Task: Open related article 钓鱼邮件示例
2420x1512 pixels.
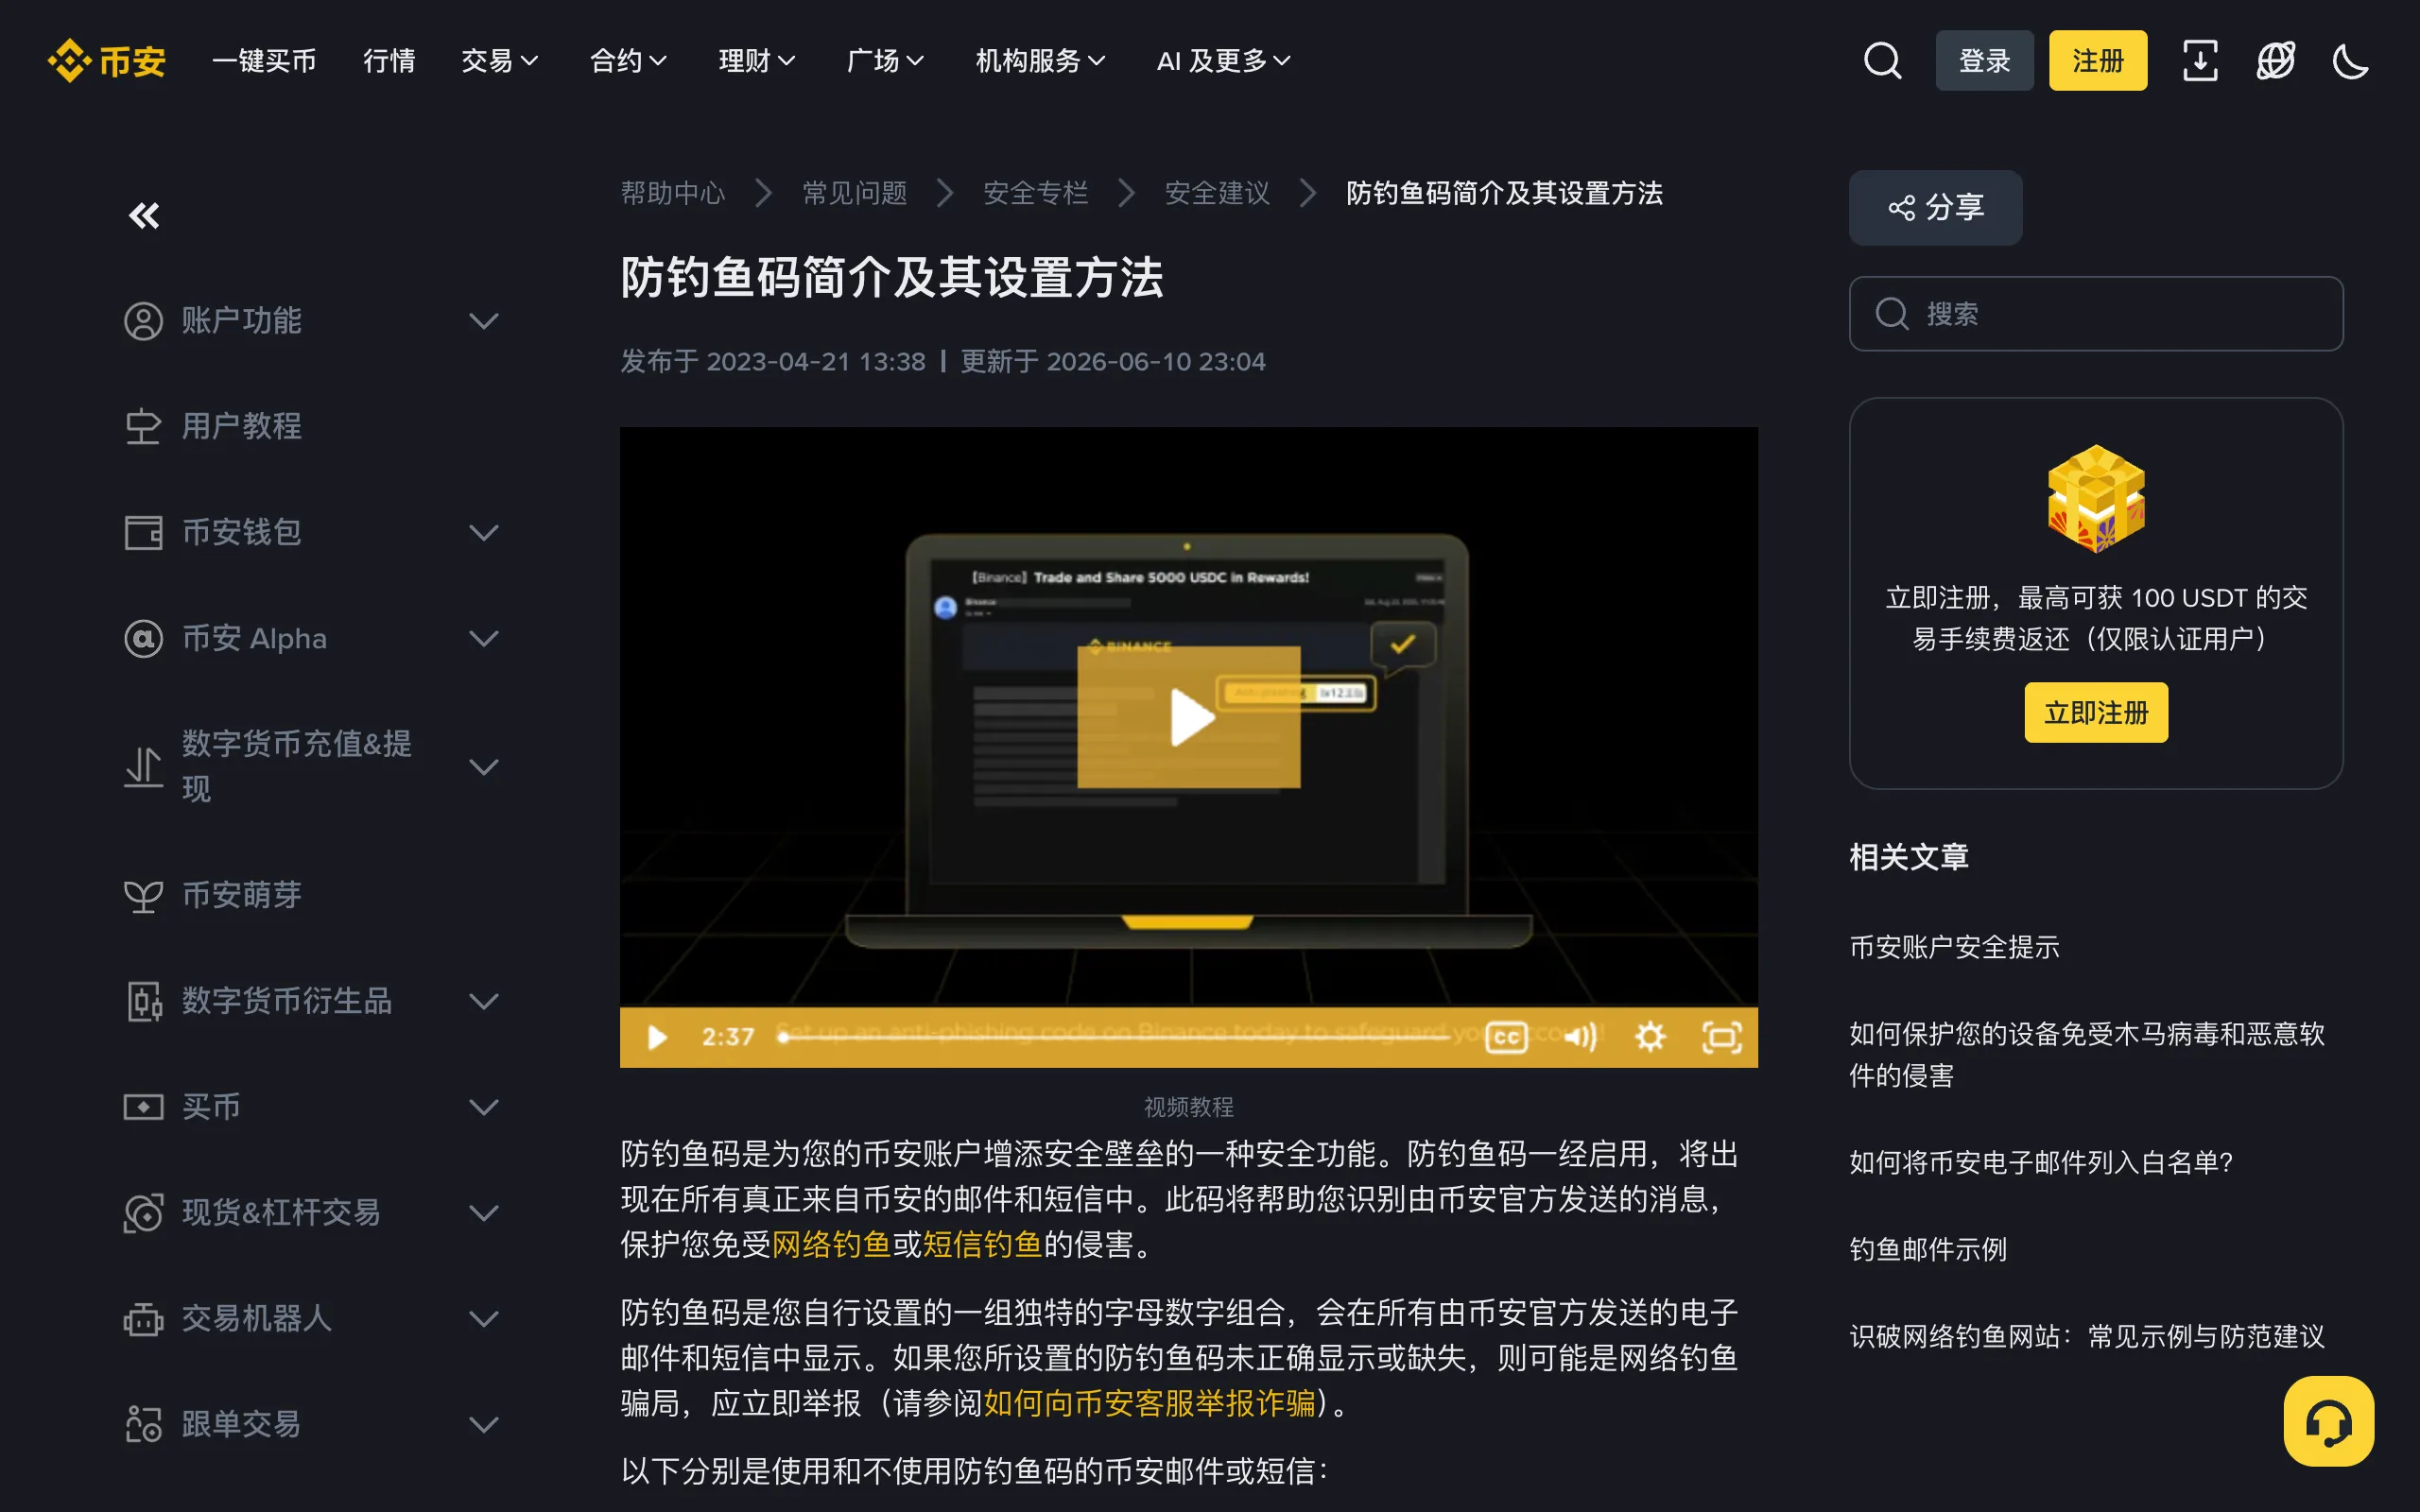Action: (1927, 1250)
